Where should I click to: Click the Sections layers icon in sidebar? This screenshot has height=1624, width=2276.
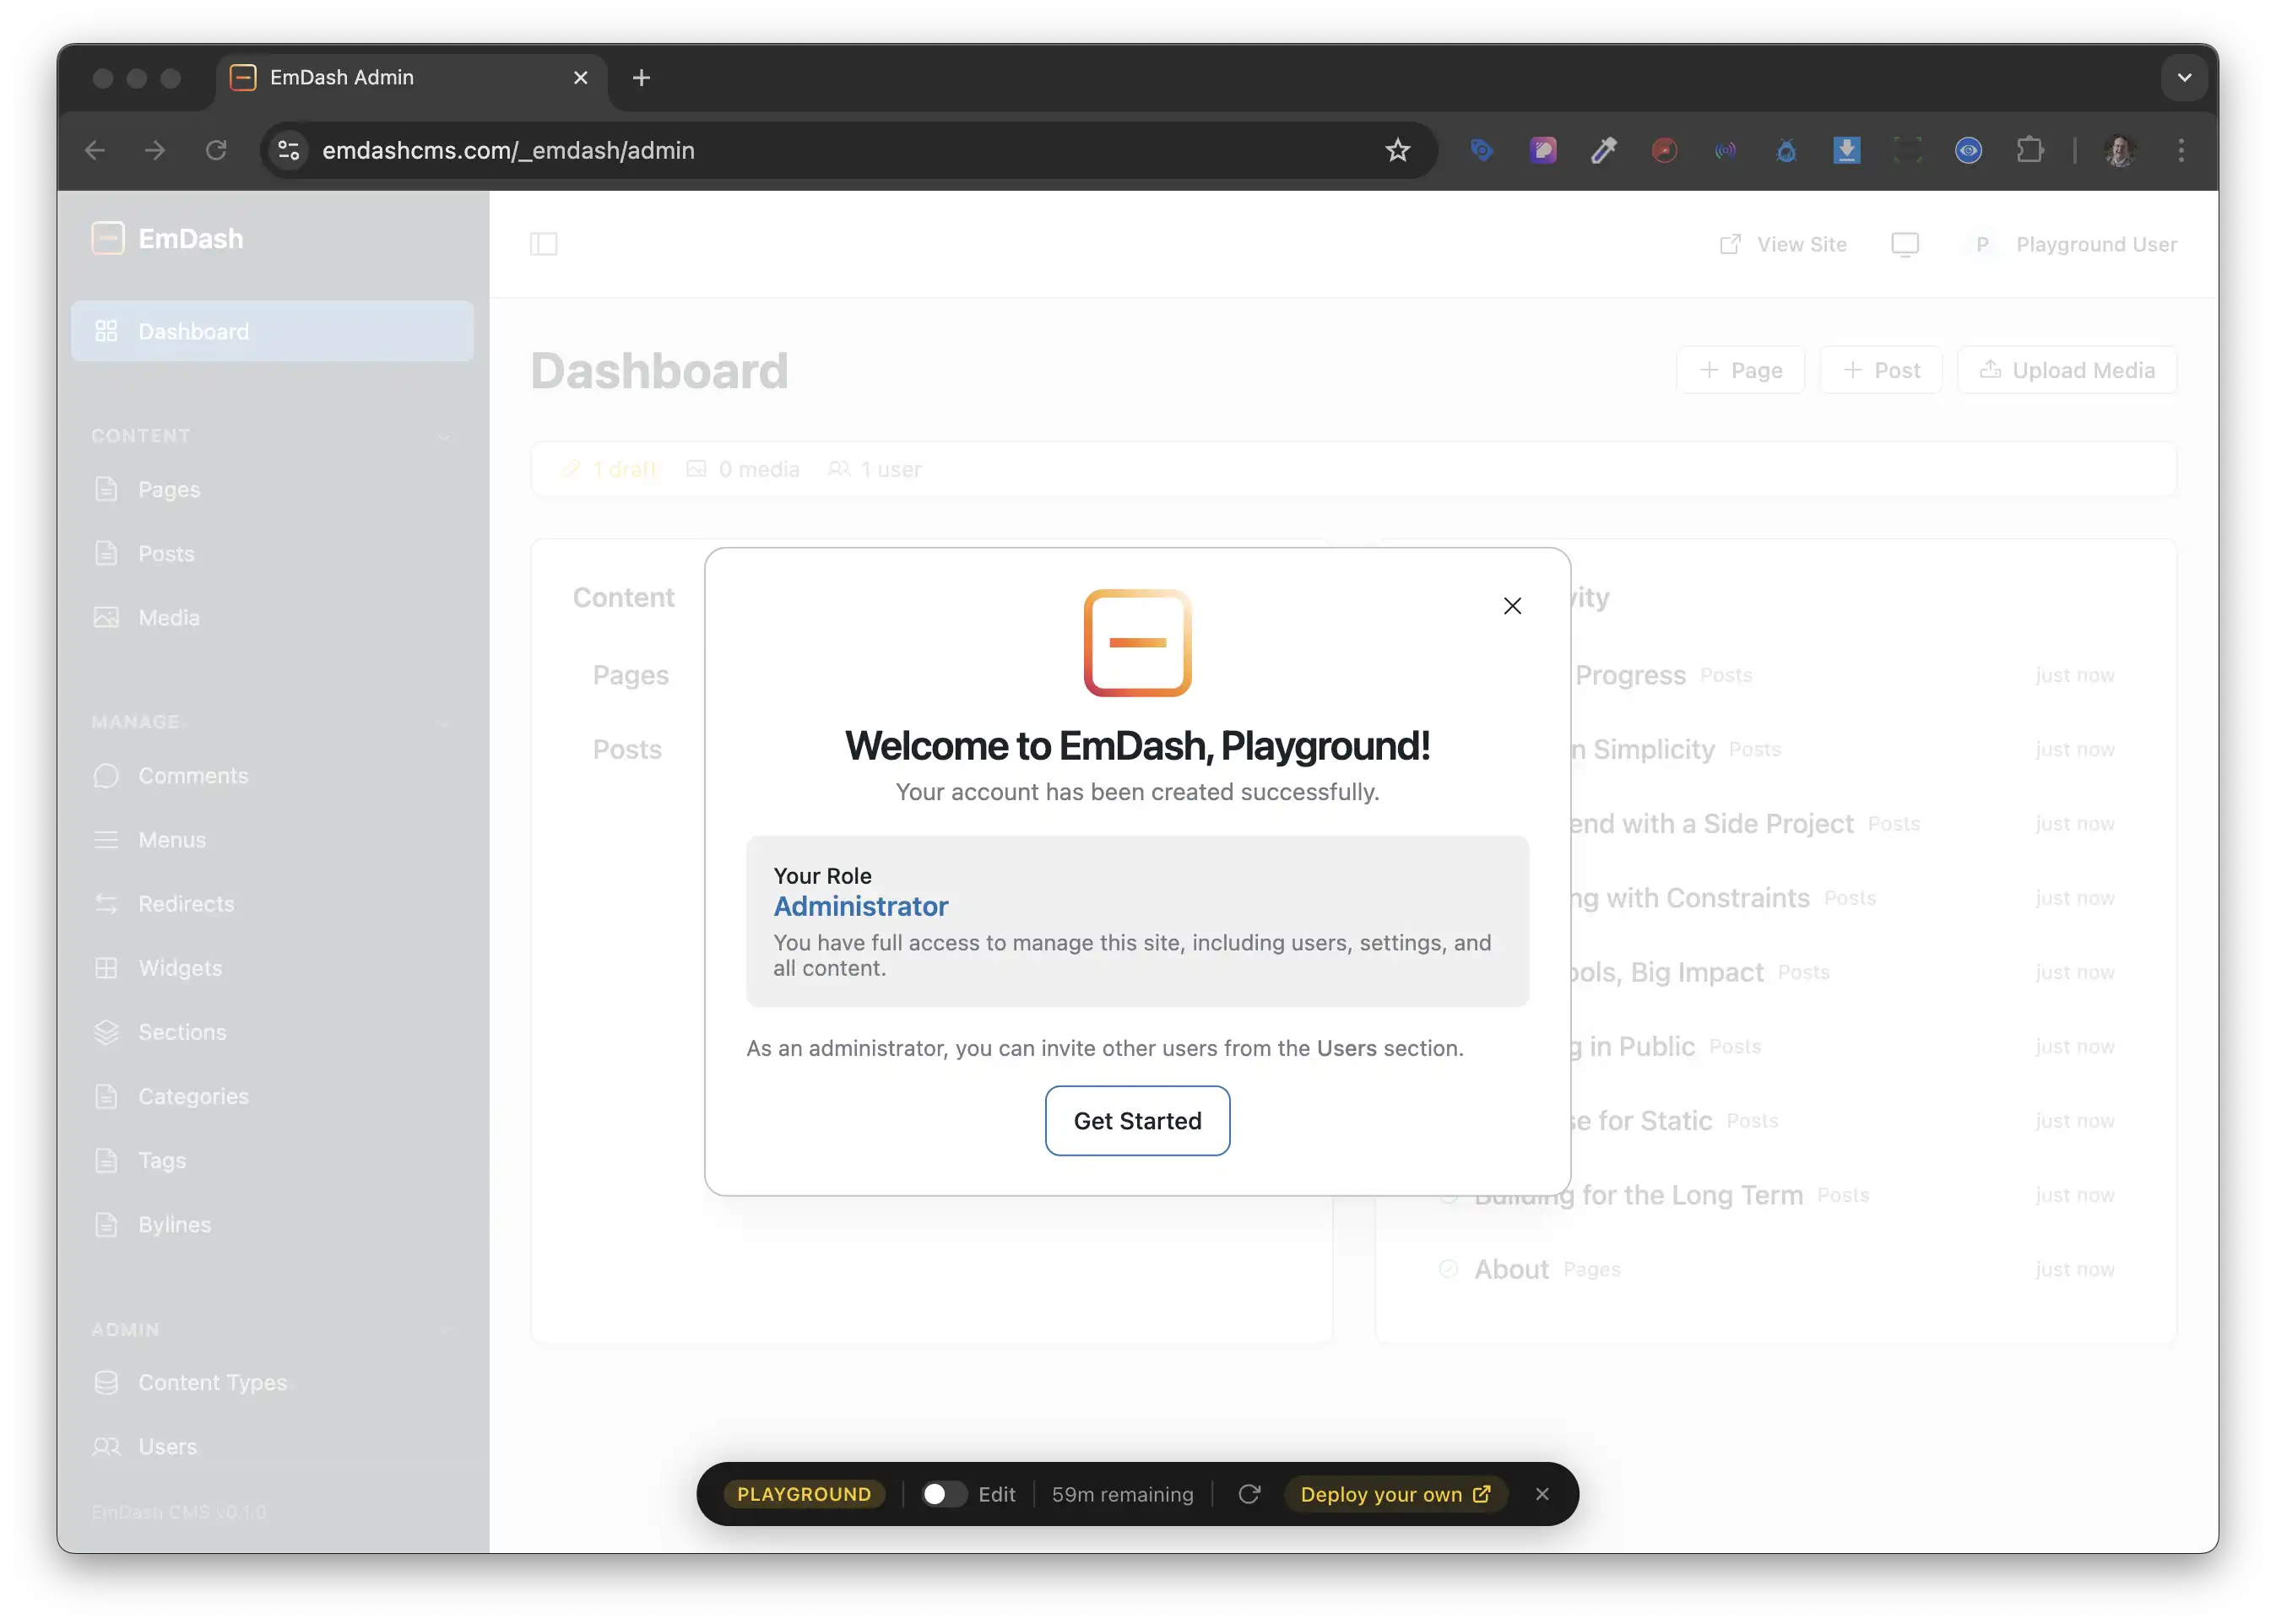tap(106, 1032)
